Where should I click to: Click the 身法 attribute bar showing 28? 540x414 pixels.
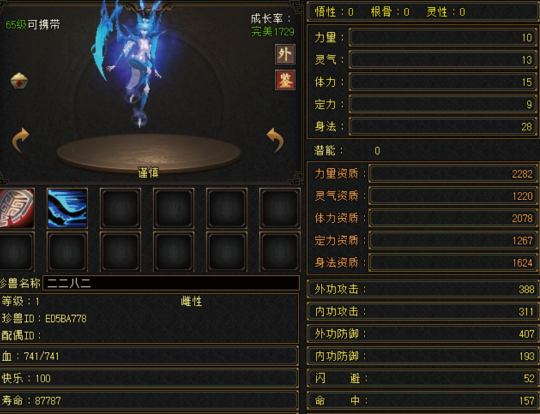(443, 126)
